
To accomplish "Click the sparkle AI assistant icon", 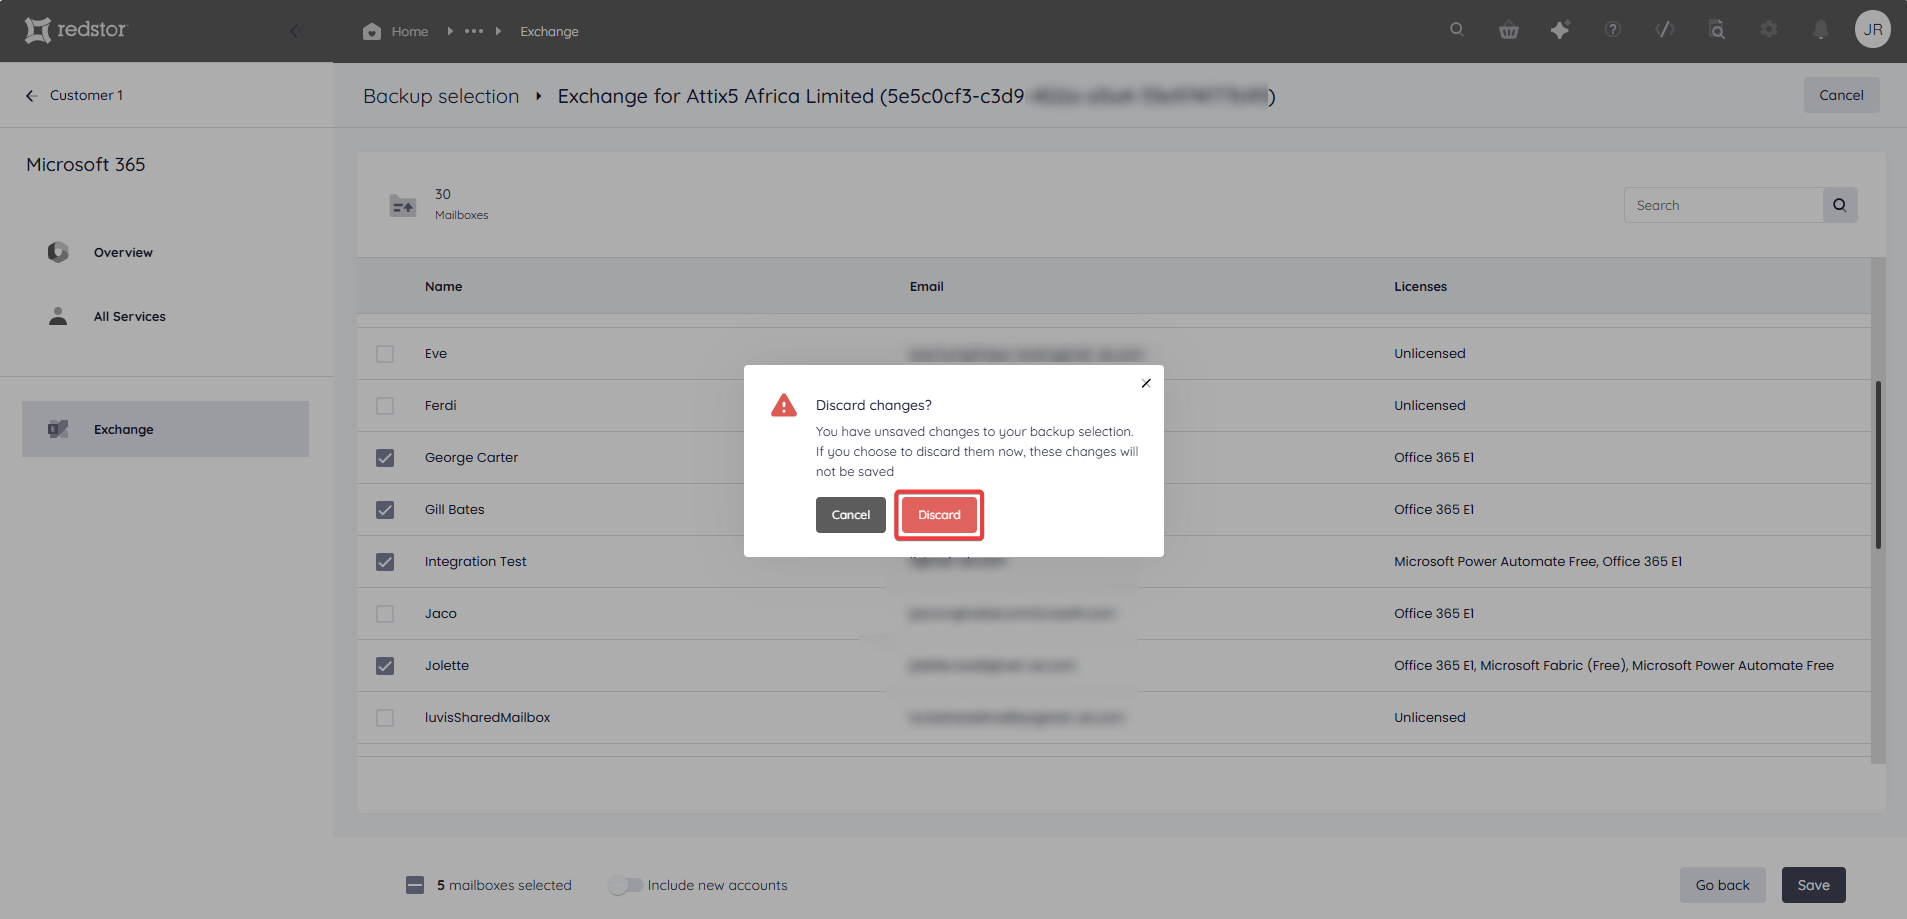I will coord(1560,30).
